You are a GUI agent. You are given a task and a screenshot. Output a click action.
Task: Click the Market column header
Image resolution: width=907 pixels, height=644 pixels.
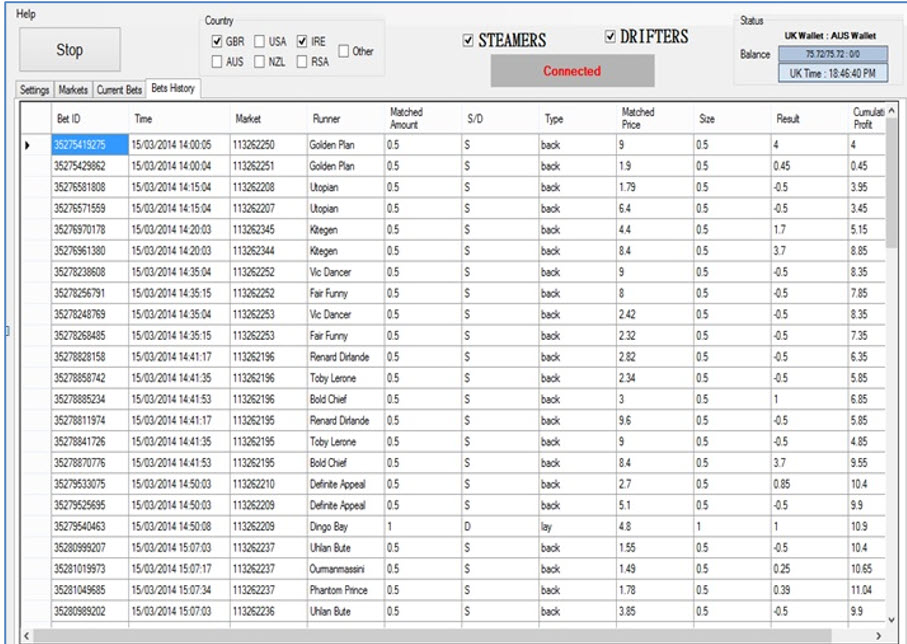click(268, 119)
